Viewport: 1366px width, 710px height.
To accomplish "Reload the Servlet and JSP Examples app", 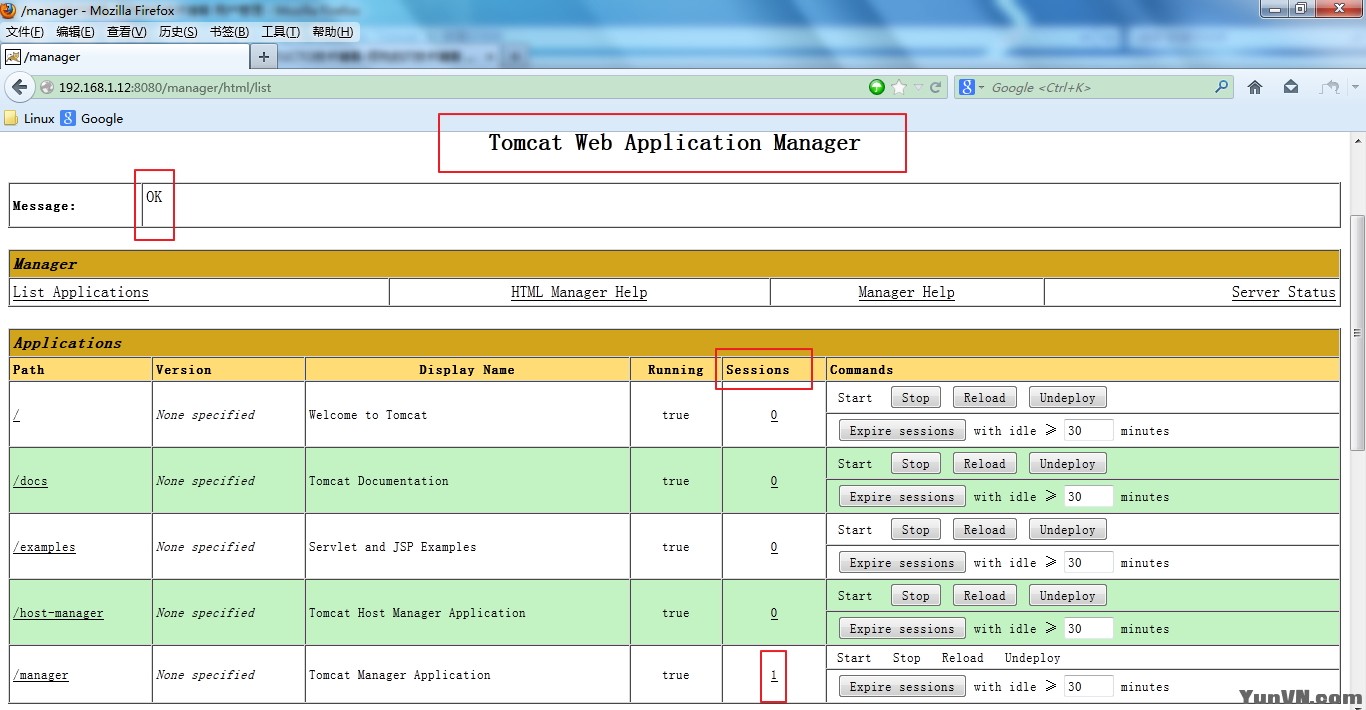I will tap(985, 530).
